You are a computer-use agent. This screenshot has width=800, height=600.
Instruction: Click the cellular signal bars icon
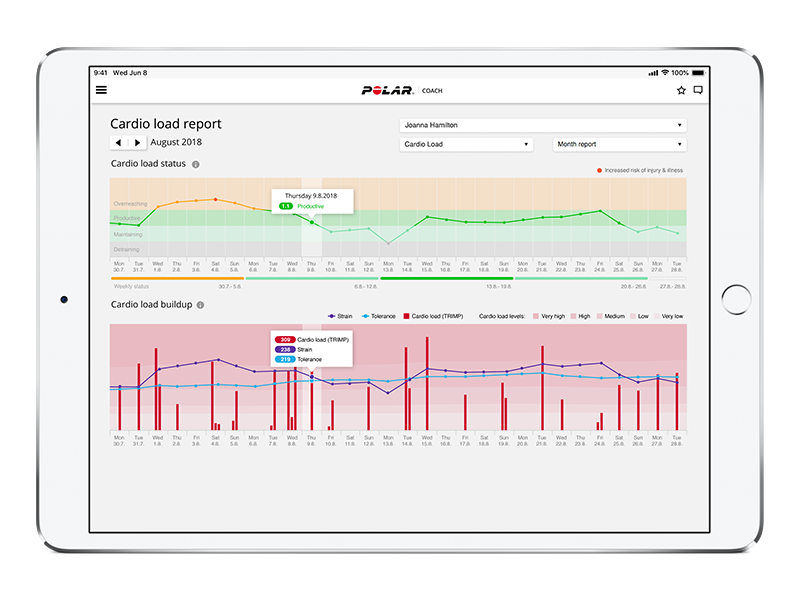[x=653, y=73]
